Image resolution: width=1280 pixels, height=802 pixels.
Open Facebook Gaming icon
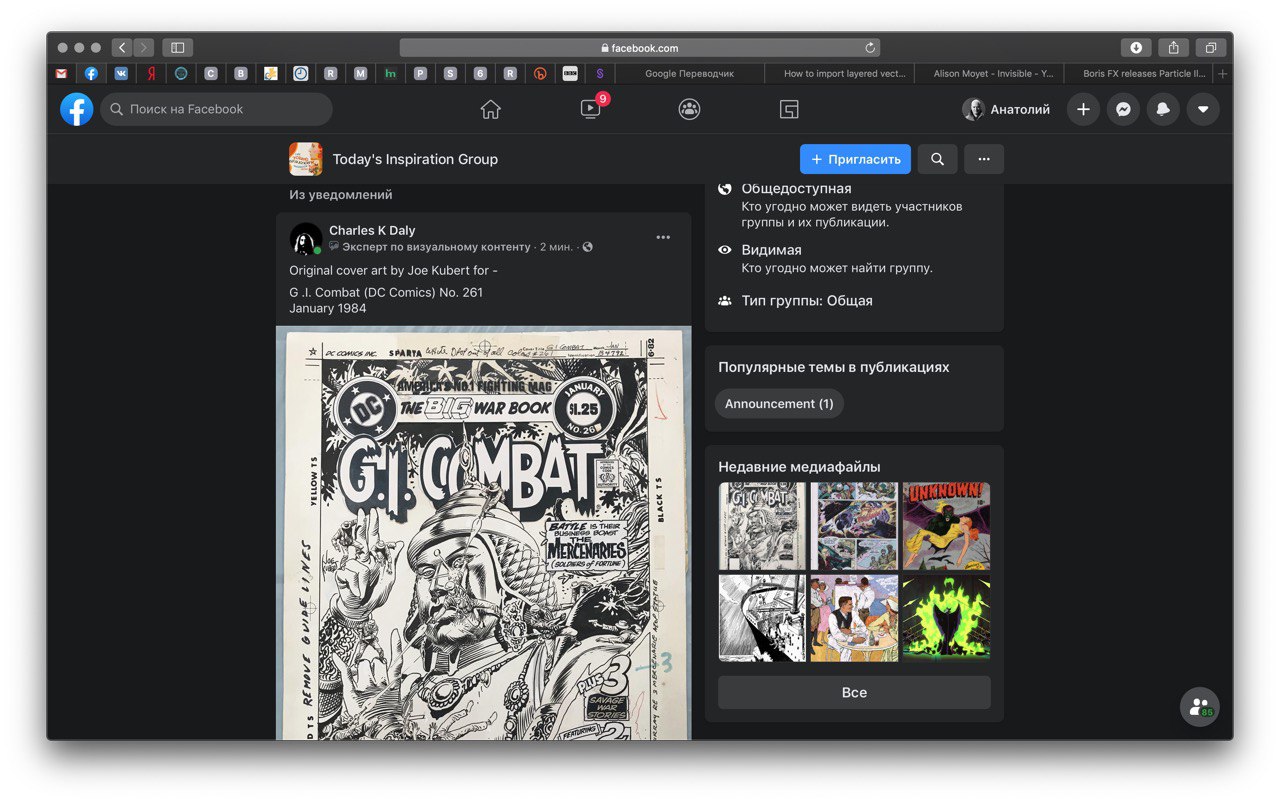click(789, 109)
